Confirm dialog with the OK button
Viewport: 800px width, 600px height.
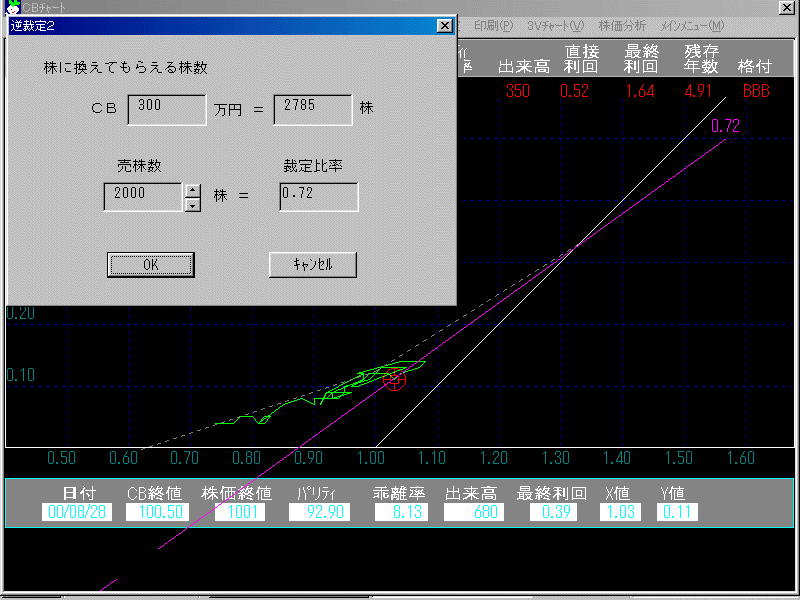(151, 265)
